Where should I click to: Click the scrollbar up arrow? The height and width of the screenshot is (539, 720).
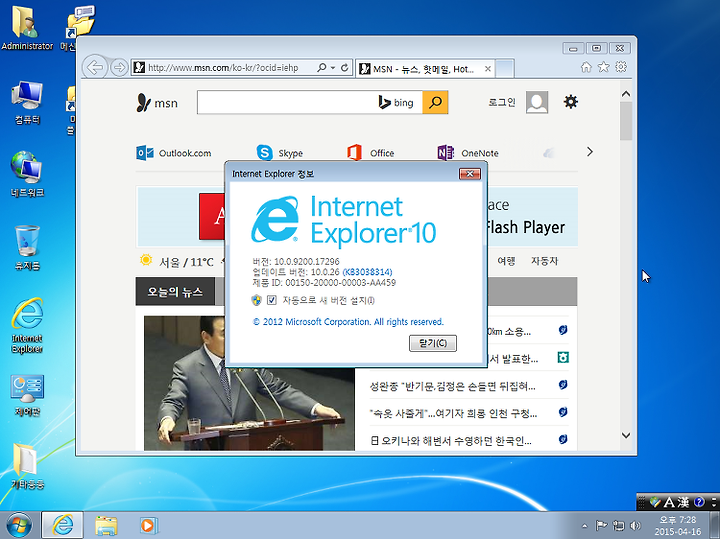click(x=625, y=94)
